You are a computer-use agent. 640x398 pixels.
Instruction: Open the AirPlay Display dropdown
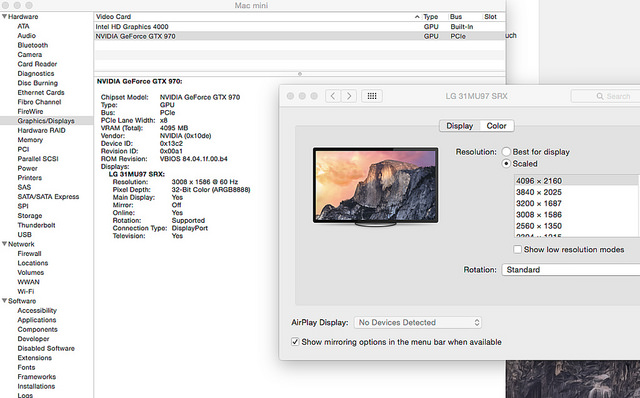click(418, 322)
